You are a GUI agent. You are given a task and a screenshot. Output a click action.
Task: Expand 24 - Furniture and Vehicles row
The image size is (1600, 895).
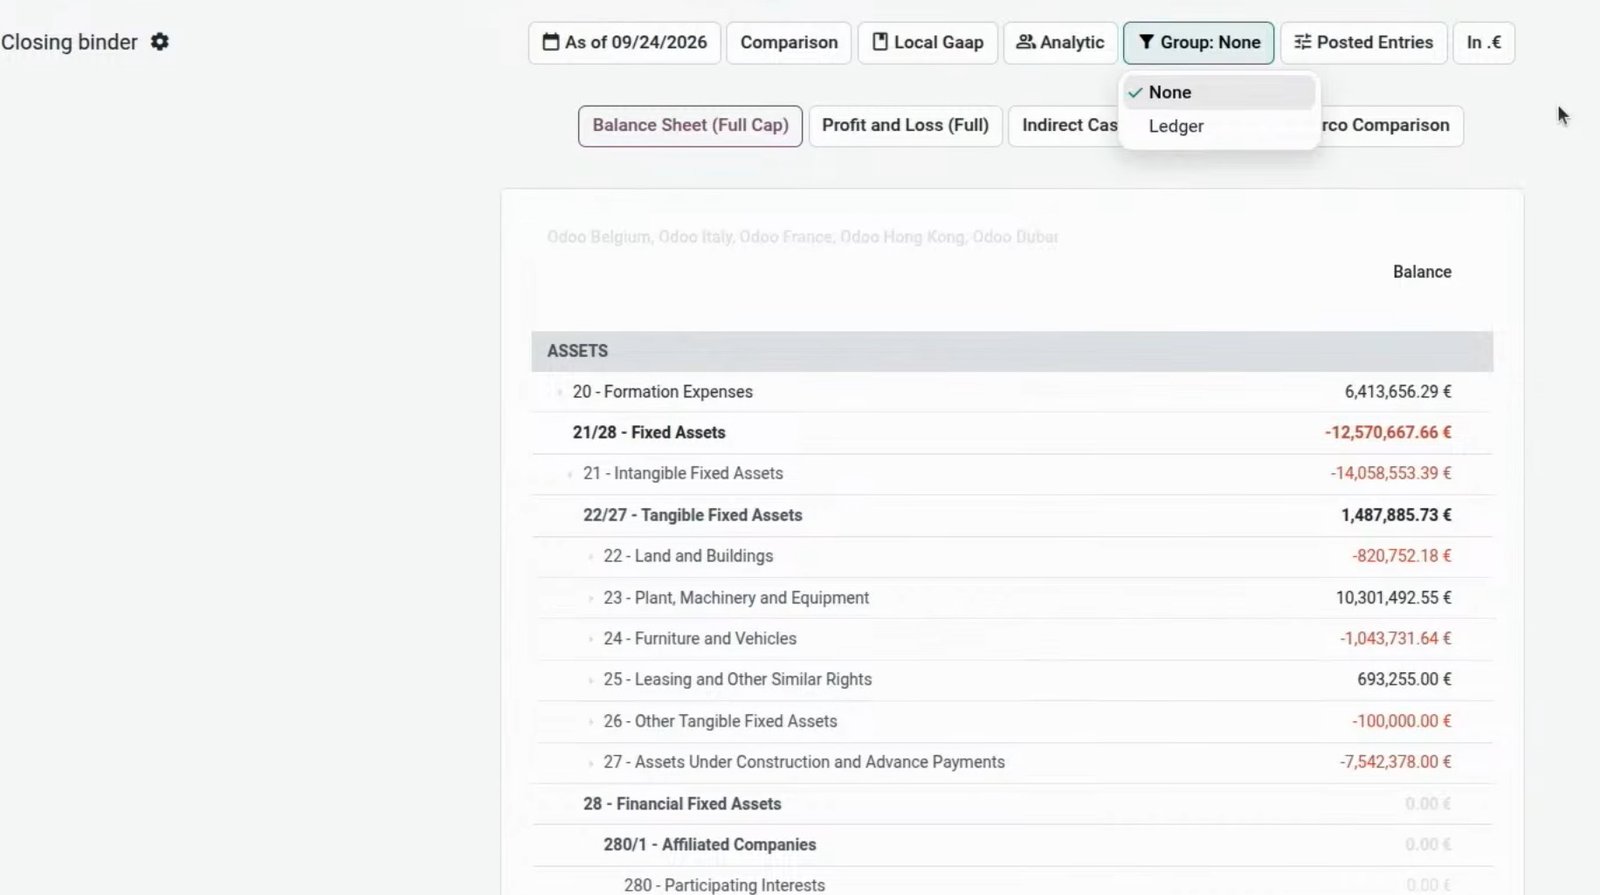pyautogui.click(x=590, y=639)
